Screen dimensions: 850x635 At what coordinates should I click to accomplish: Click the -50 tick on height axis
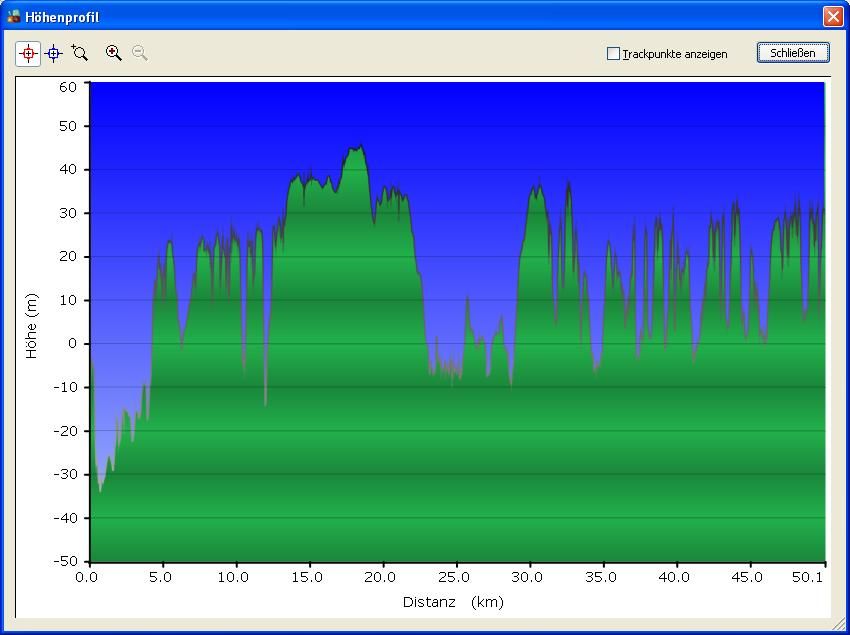point(64,561)
